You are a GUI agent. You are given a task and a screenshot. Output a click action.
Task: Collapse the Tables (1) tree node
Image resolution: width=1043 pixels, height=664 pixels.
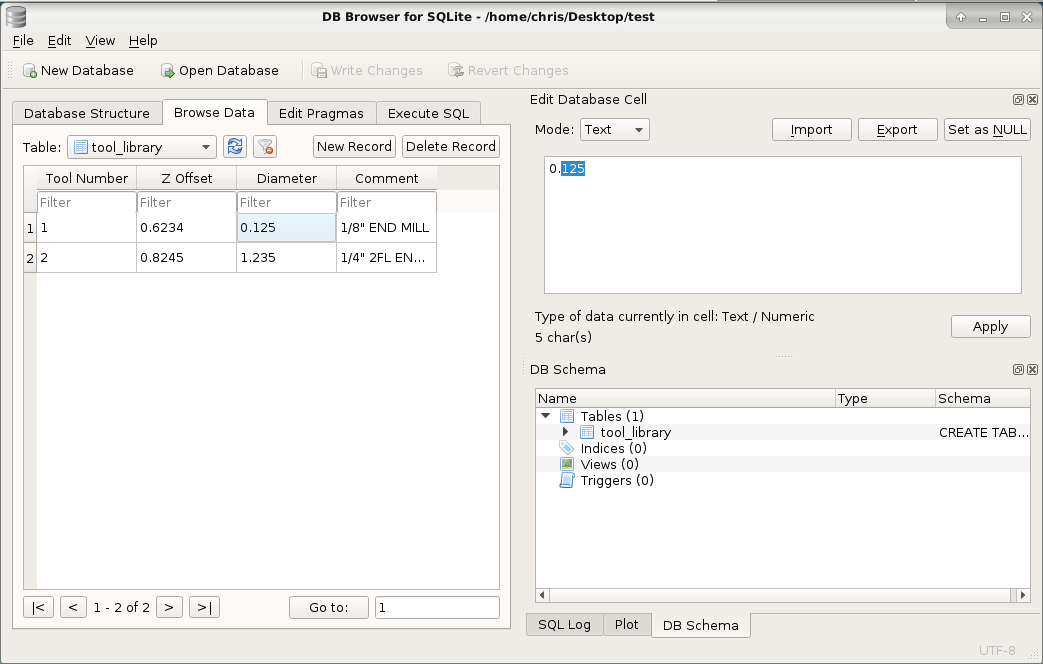(x=545, y=416)
